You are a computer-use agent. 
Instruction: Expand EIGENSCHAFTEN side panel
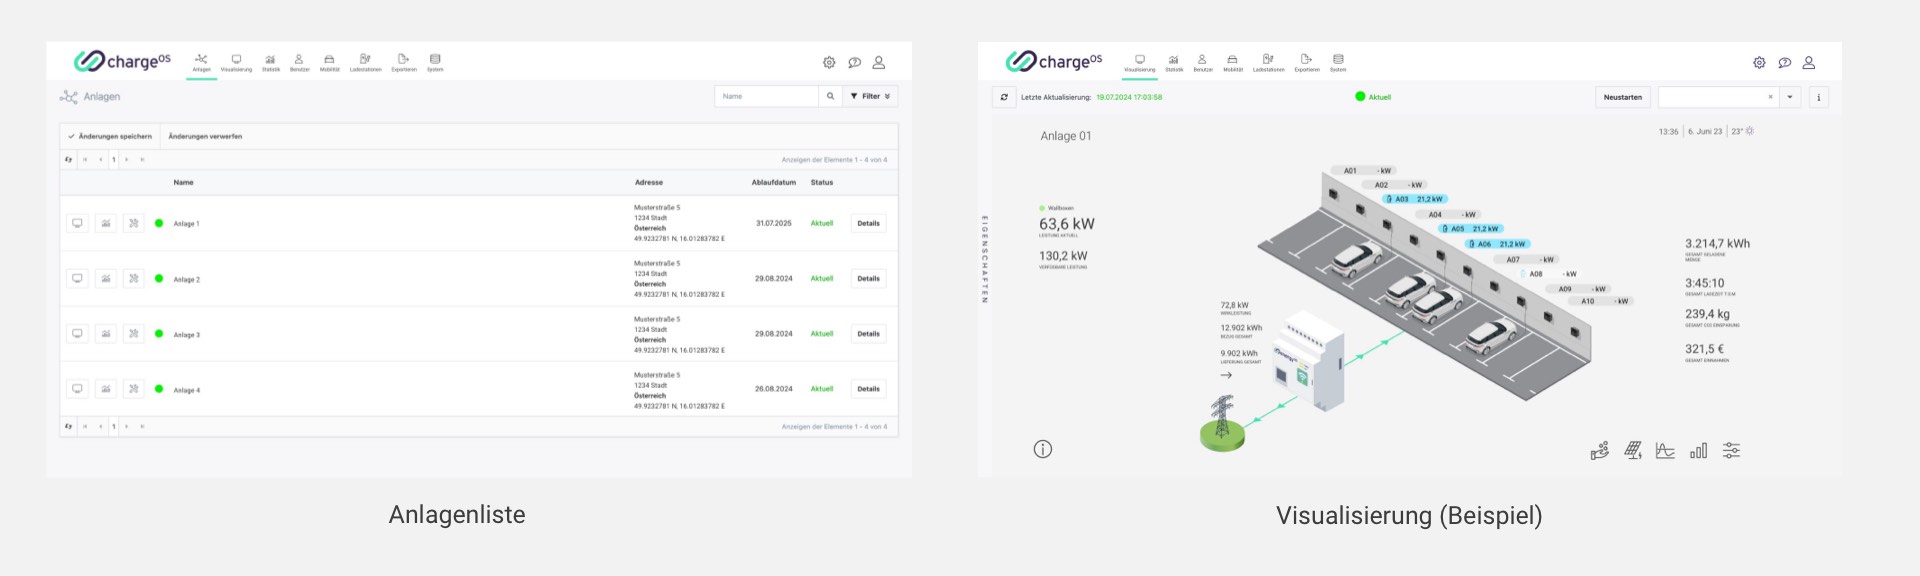pos(984,258)
